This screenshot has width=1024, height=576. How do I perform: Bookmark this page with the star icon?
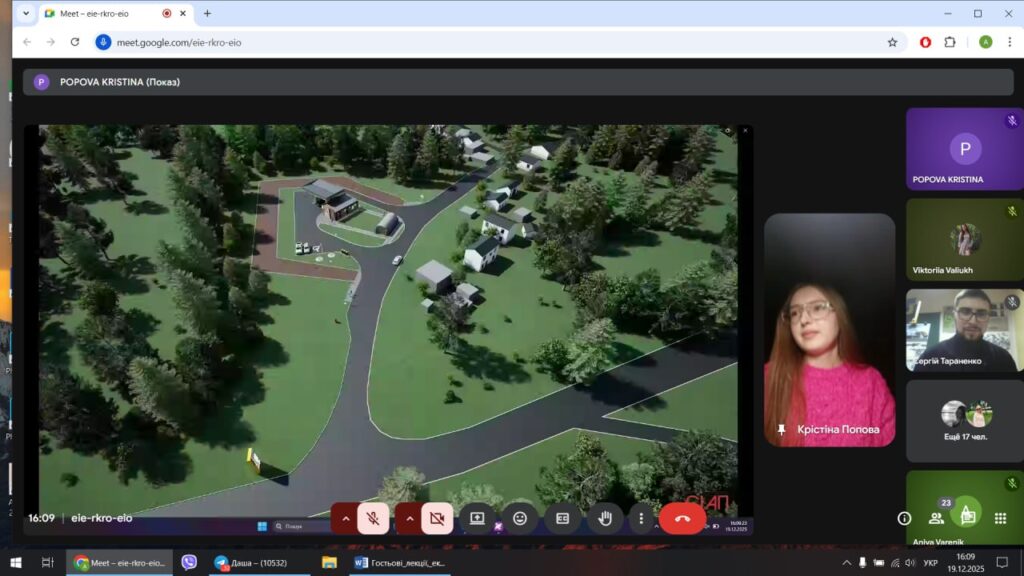(x=892, y=42)
